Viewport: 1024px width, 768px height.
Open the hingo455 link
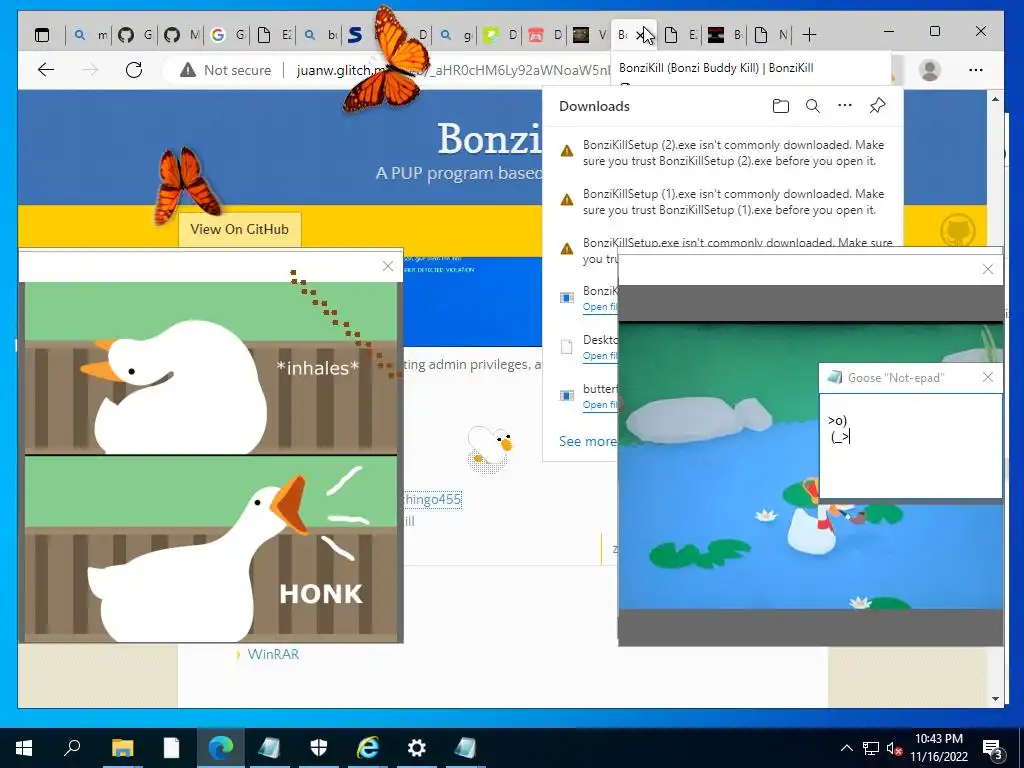[x=432, y=500]
